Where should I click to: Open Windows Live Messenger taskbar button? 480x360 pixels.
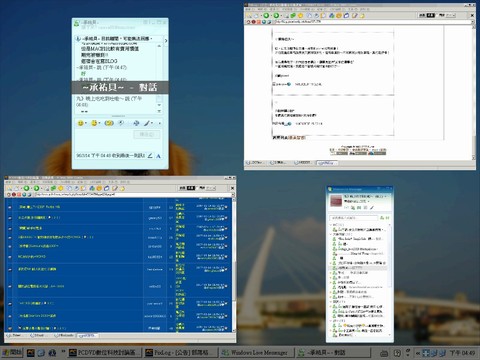point(257,352)
